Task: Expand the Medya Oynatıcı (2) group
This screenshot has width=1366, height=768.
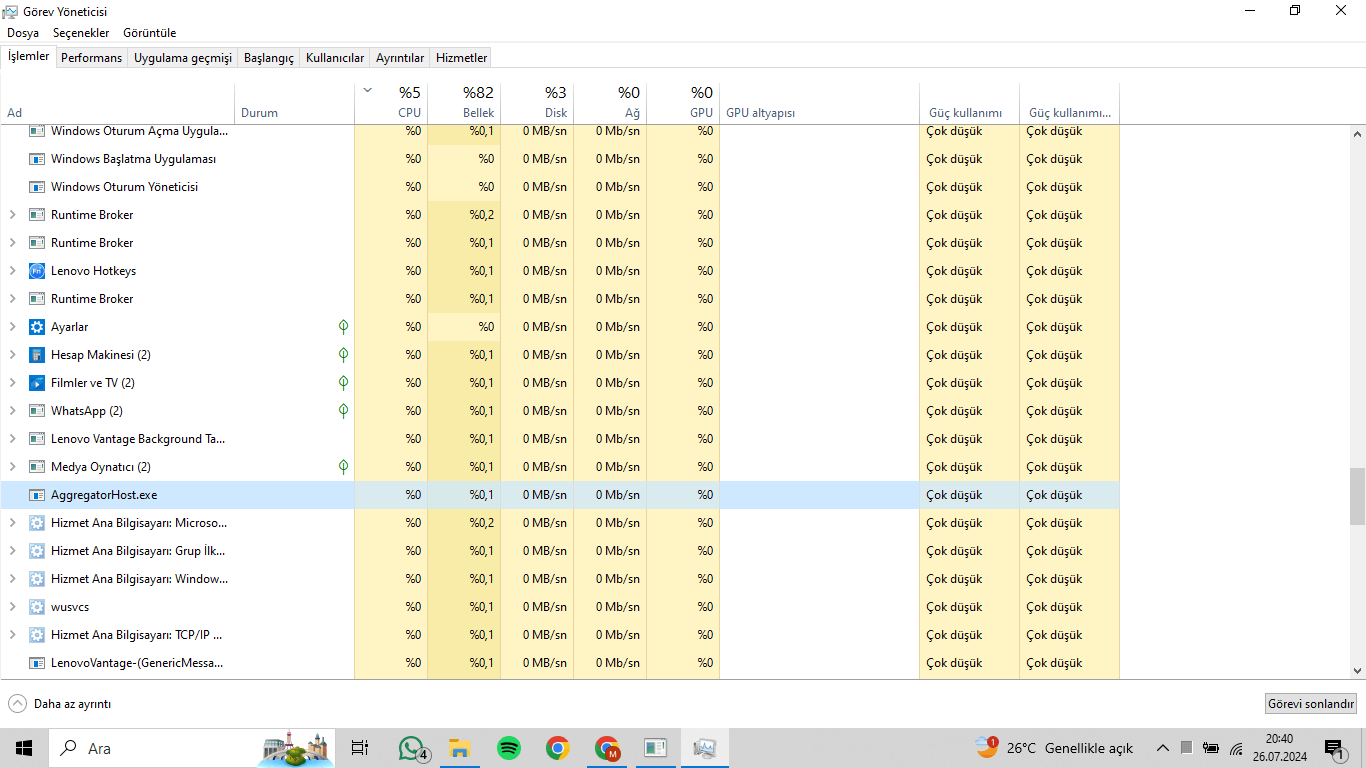Action: coord(13,467)
